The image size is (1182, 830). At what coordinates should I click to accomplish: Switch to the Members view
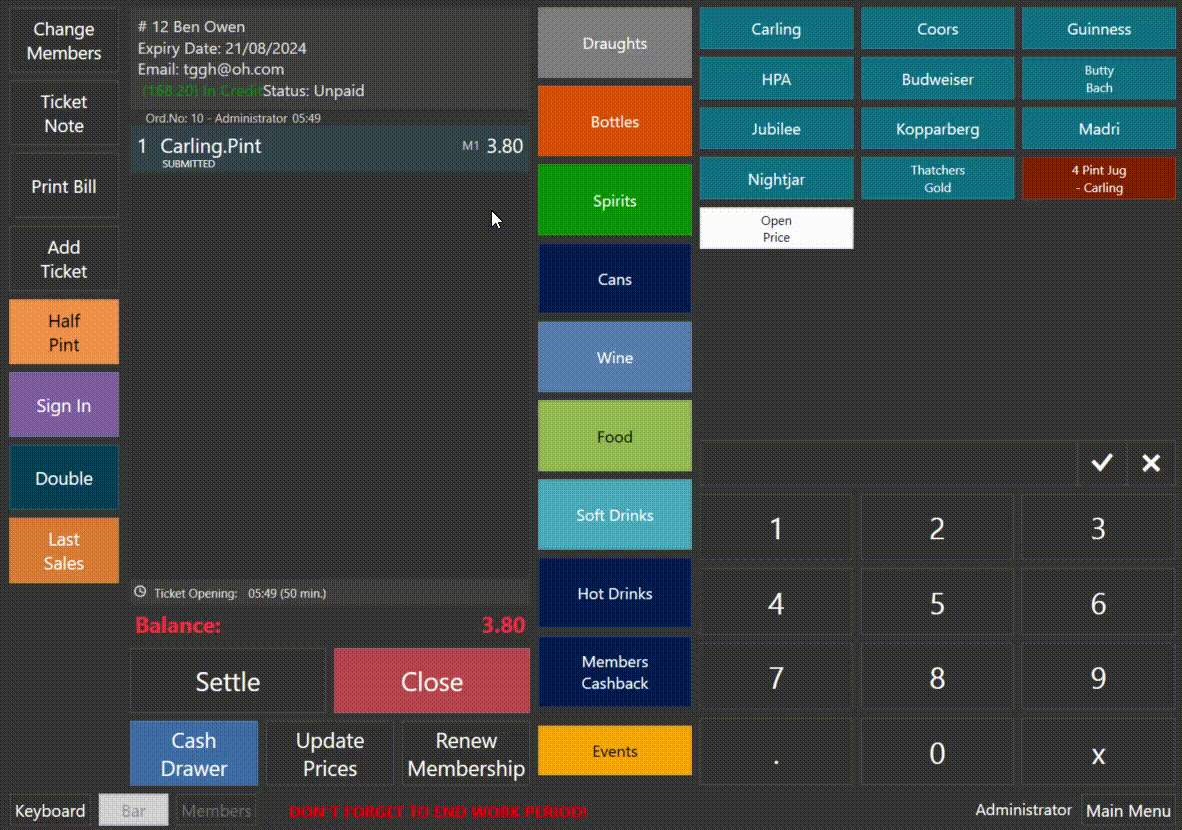coord(217,811)
